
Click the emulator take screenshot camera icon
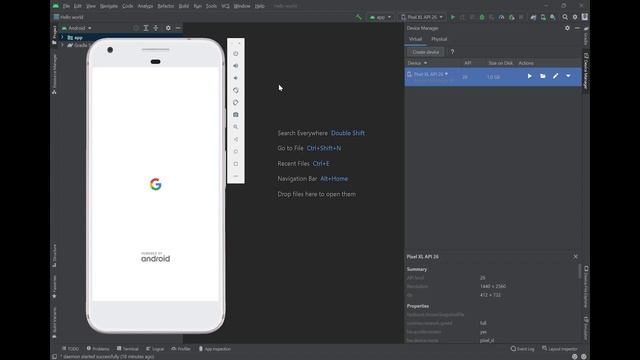(x=236, y=115)
